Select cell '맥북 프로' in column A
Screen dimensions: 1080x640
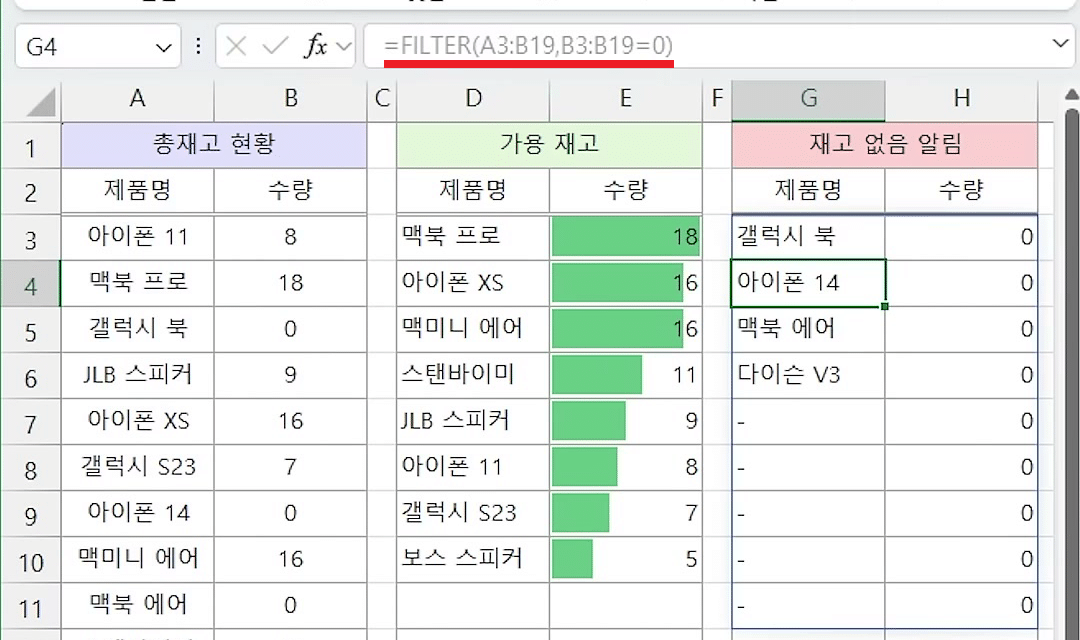coord(138,283)
